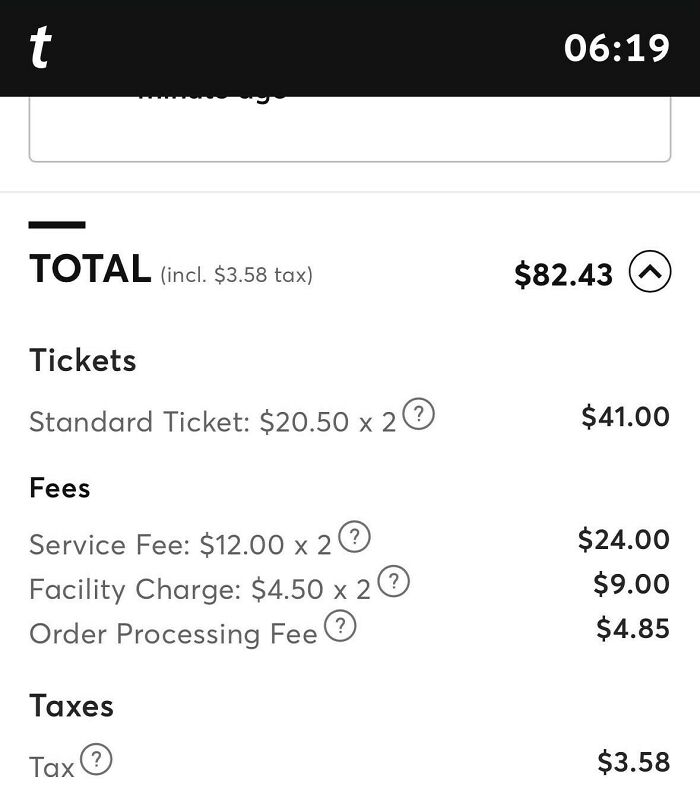Open the Ticketmaster logo menu
The image size is (700, 812).
click(39, 48)
